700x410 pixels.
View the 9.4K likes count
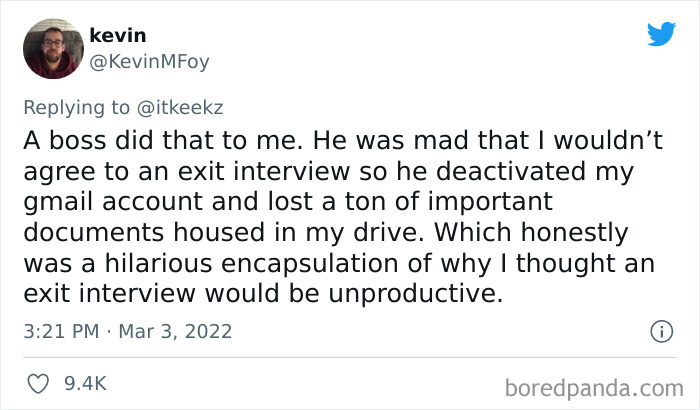coord(87,383)
